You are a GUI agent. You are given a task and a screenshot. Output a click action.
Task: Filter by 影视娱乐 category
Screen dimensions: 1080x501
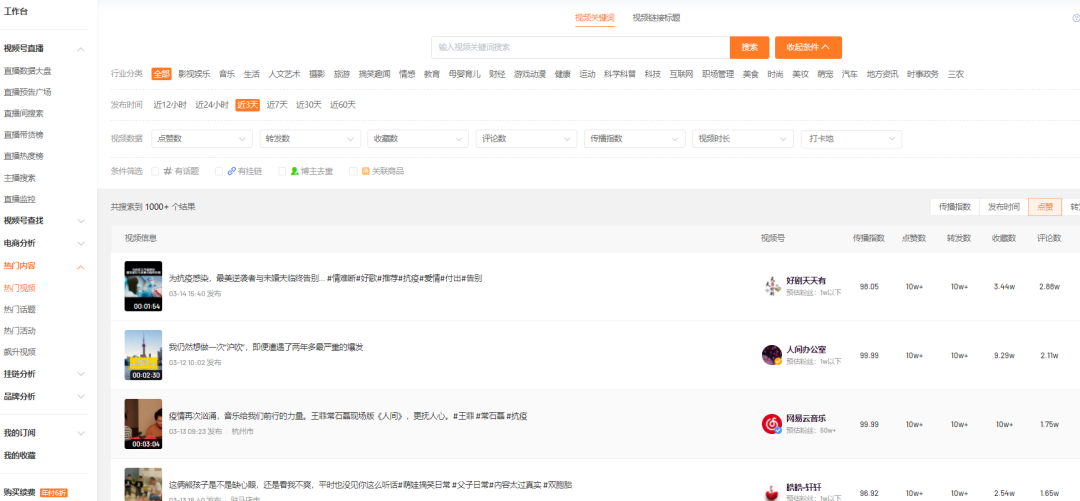[x=194, y=74]
